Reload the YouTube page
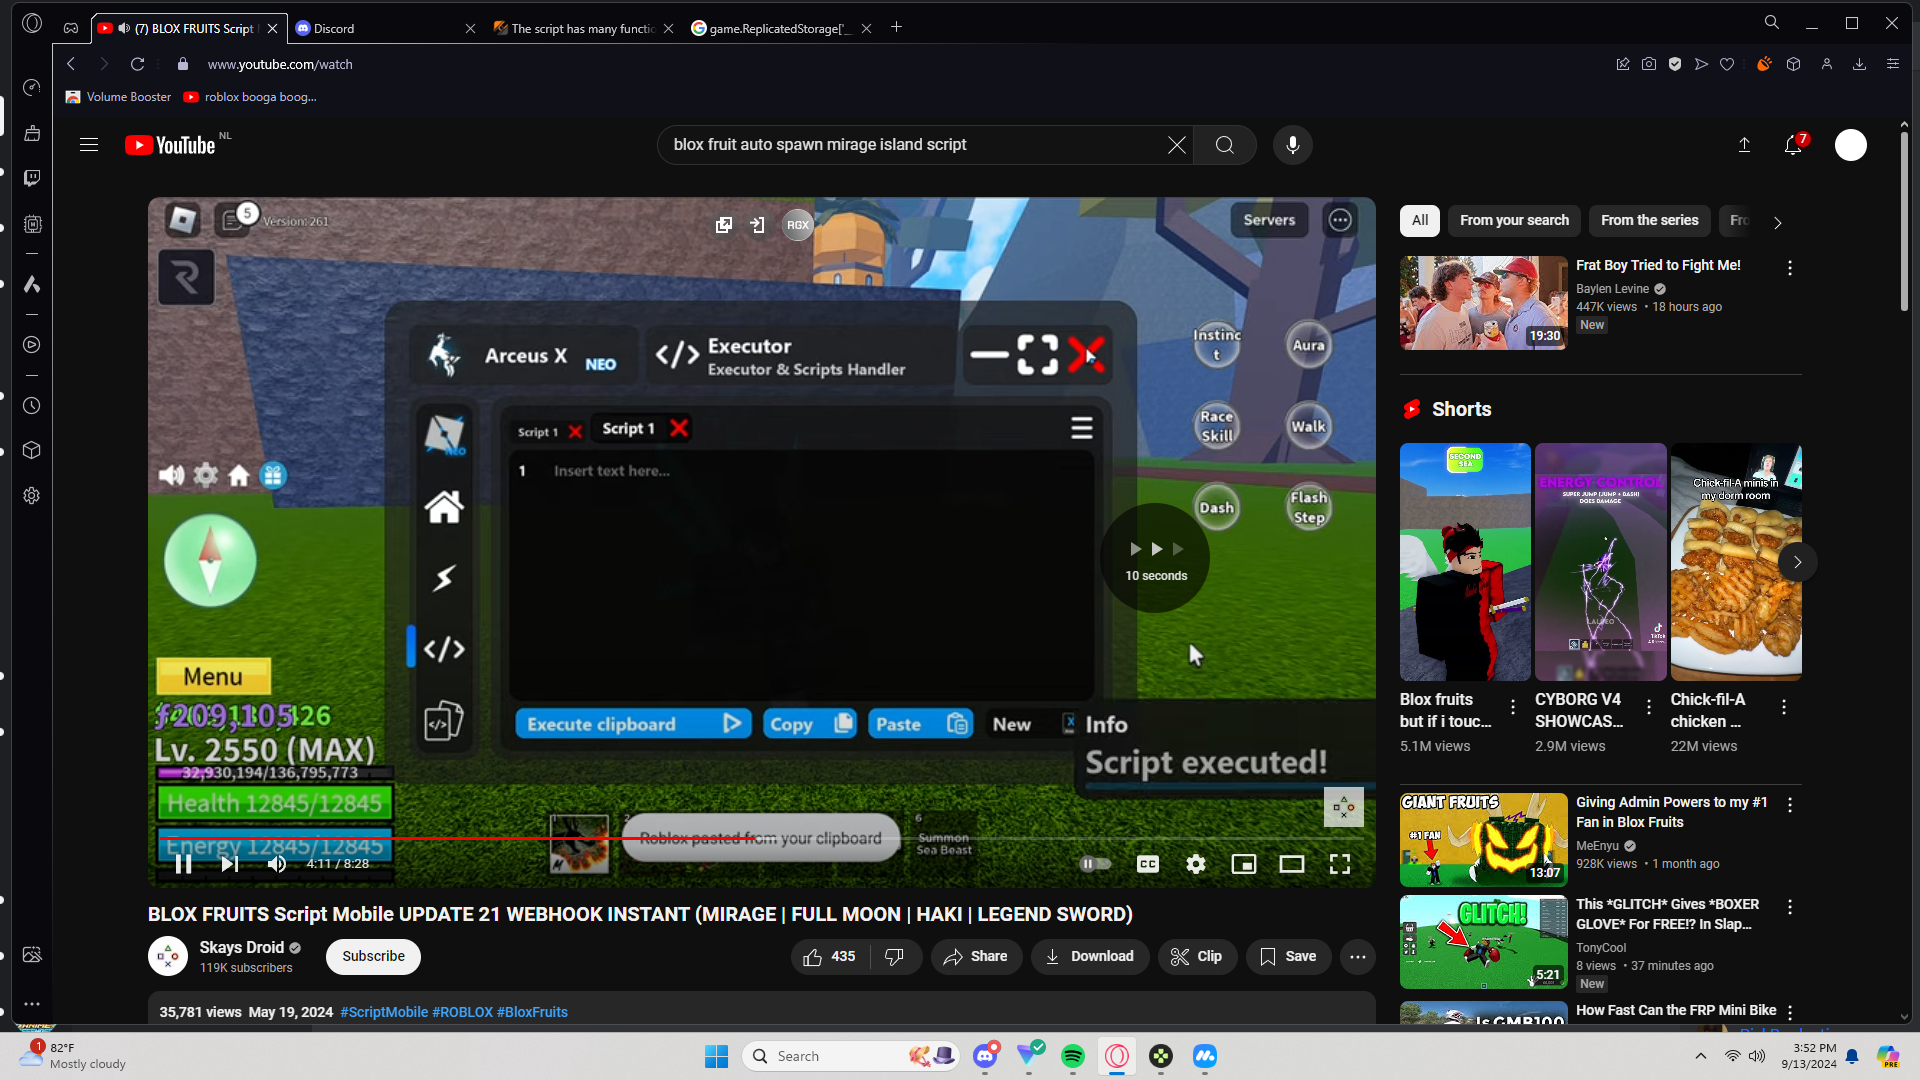This screenshot has width=1920, height=1080. [x=138, y=64]
